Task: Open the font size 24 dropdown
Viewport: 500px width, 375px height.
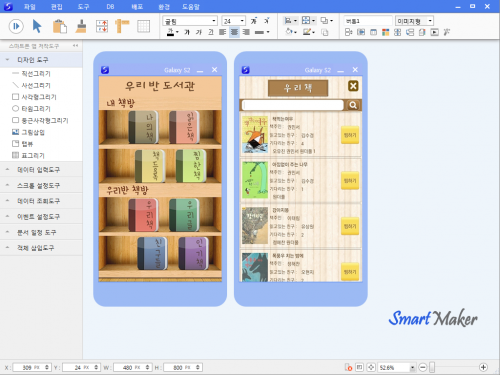Action: coord(242,21)
